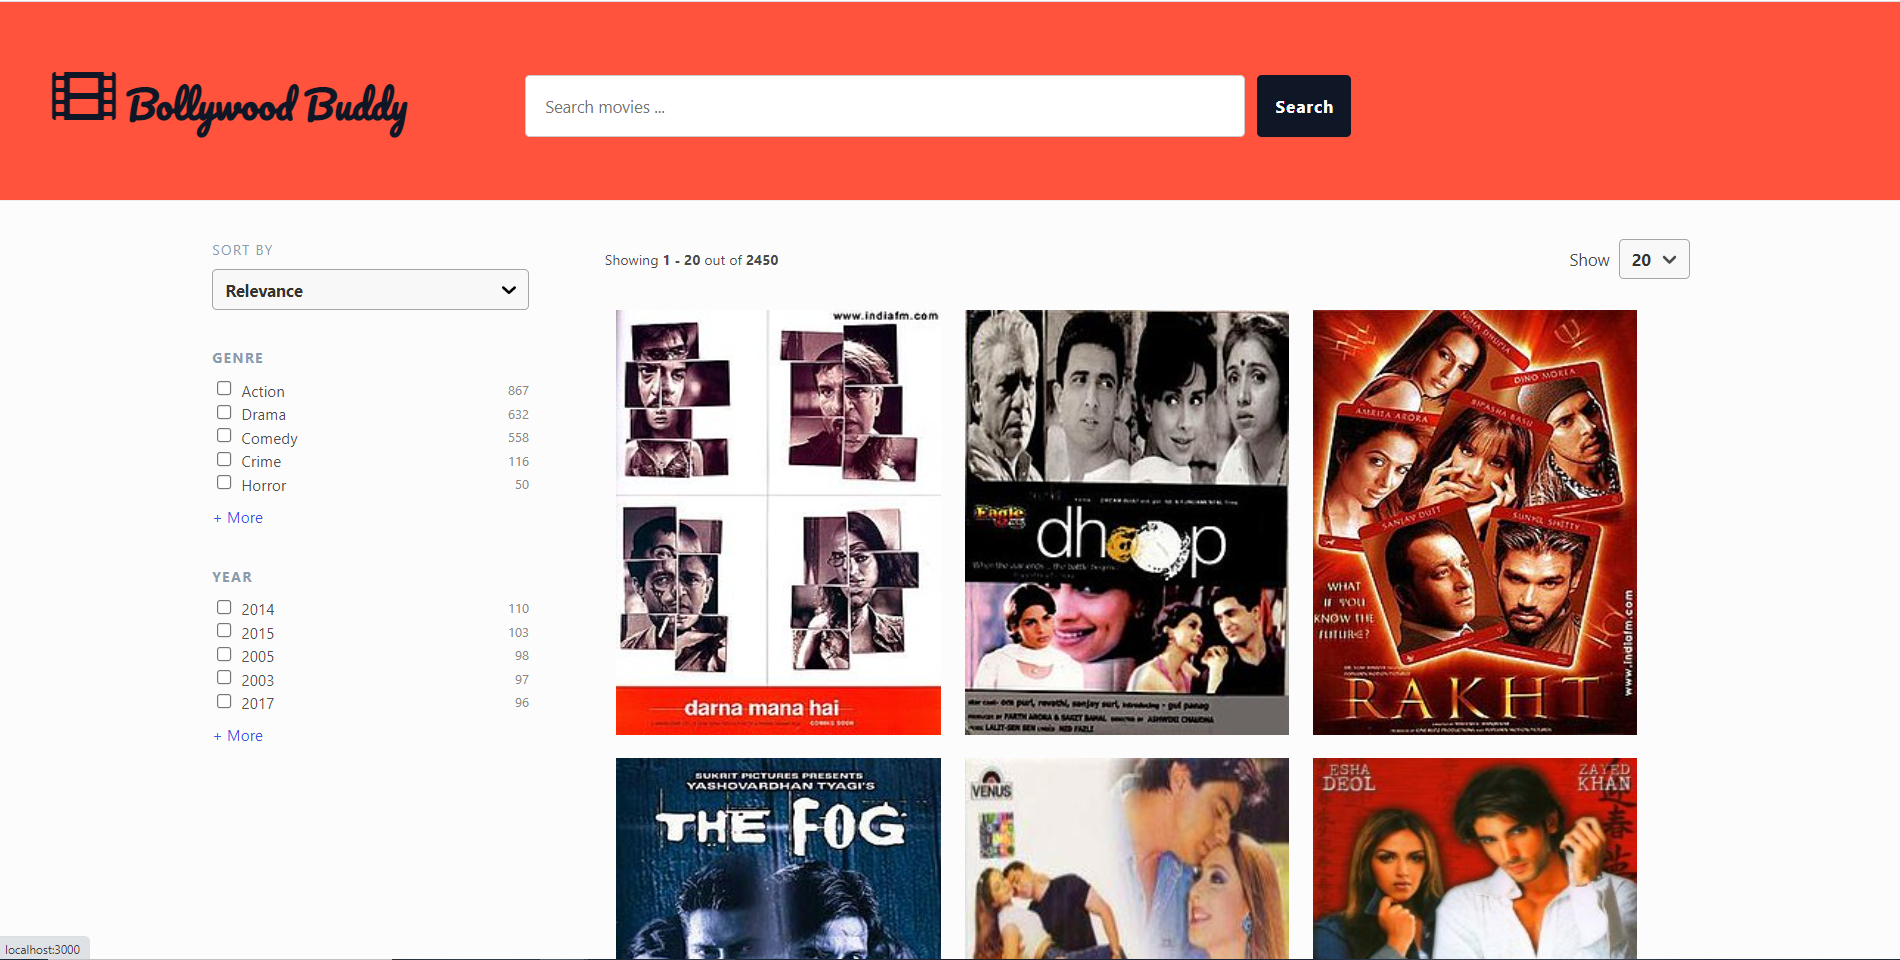Open the Esha Deol Zayed Khan poster
Image resolution: width=1900 pixels, height=960 pixels.
click(x=1475, y=858)
